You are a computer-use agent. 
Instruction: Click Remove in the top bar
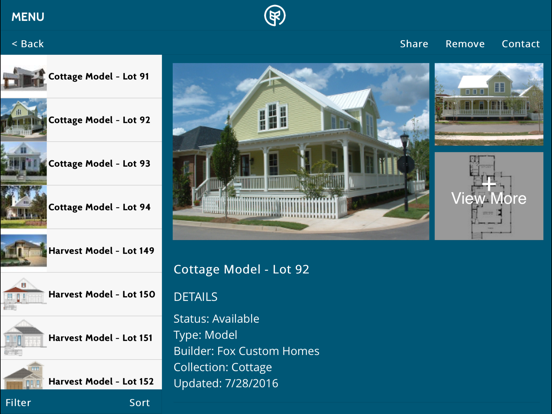tap(465, 44)
